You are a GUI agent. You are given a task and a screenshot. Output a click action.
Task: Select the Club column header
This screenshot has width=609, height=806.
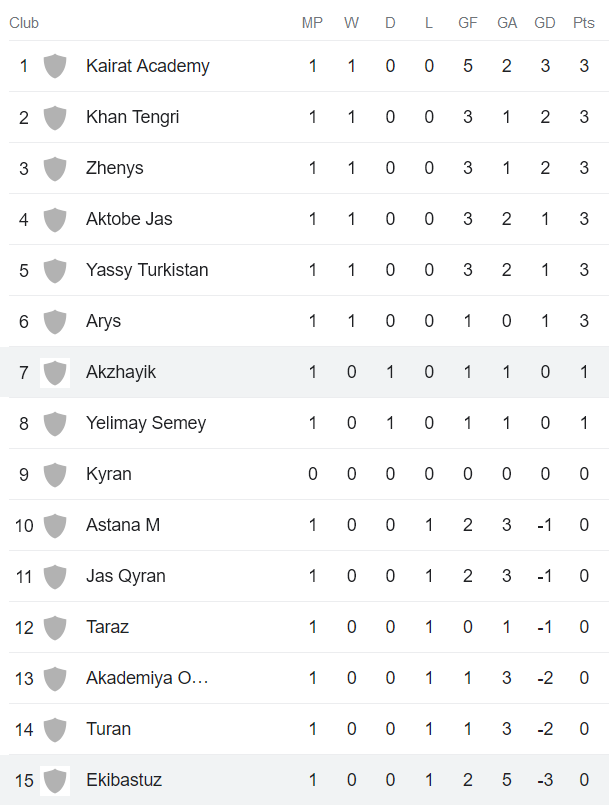pos(24,23)
